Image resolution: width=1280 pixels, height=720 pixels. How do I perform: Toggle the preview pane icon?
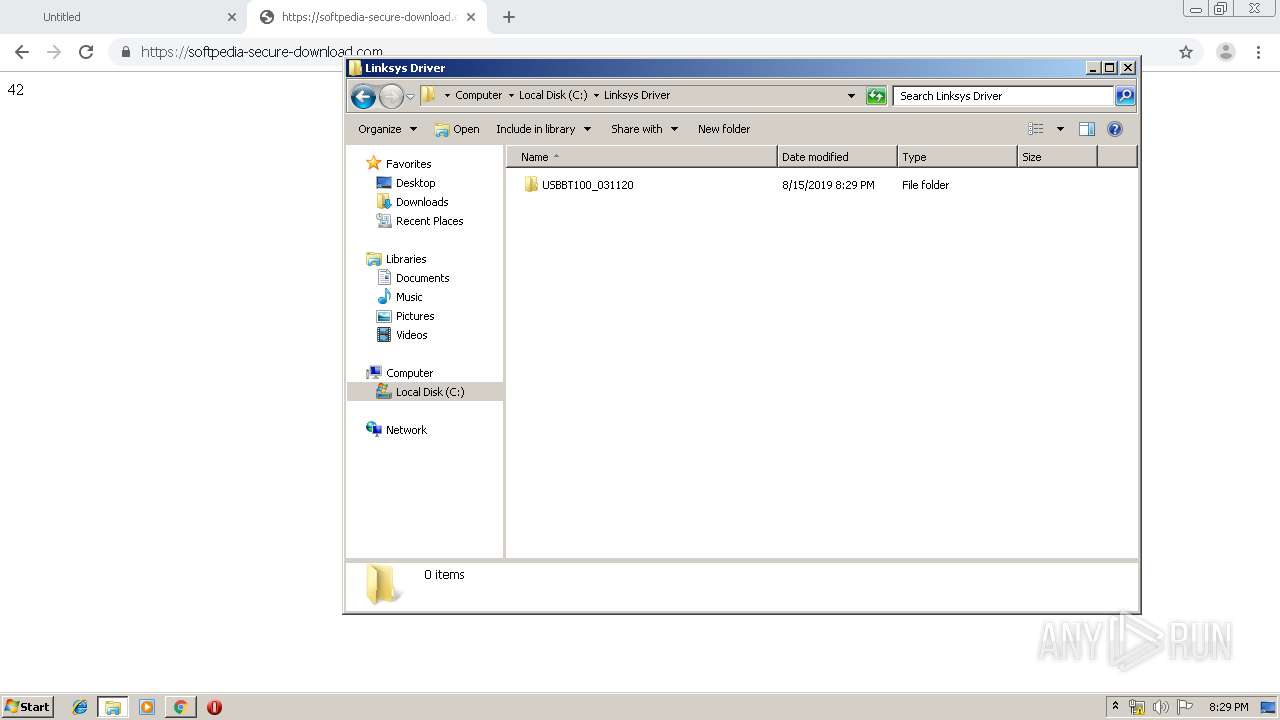1087,129
